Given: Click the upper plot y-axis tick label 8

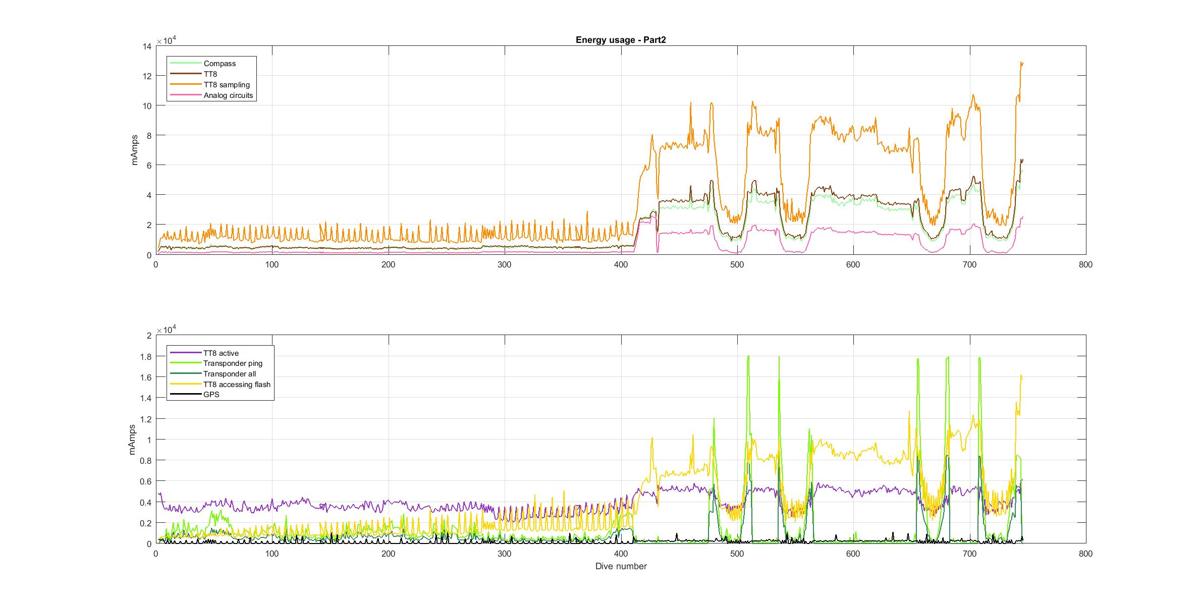Looking at the screenshot, I should 148,136.
